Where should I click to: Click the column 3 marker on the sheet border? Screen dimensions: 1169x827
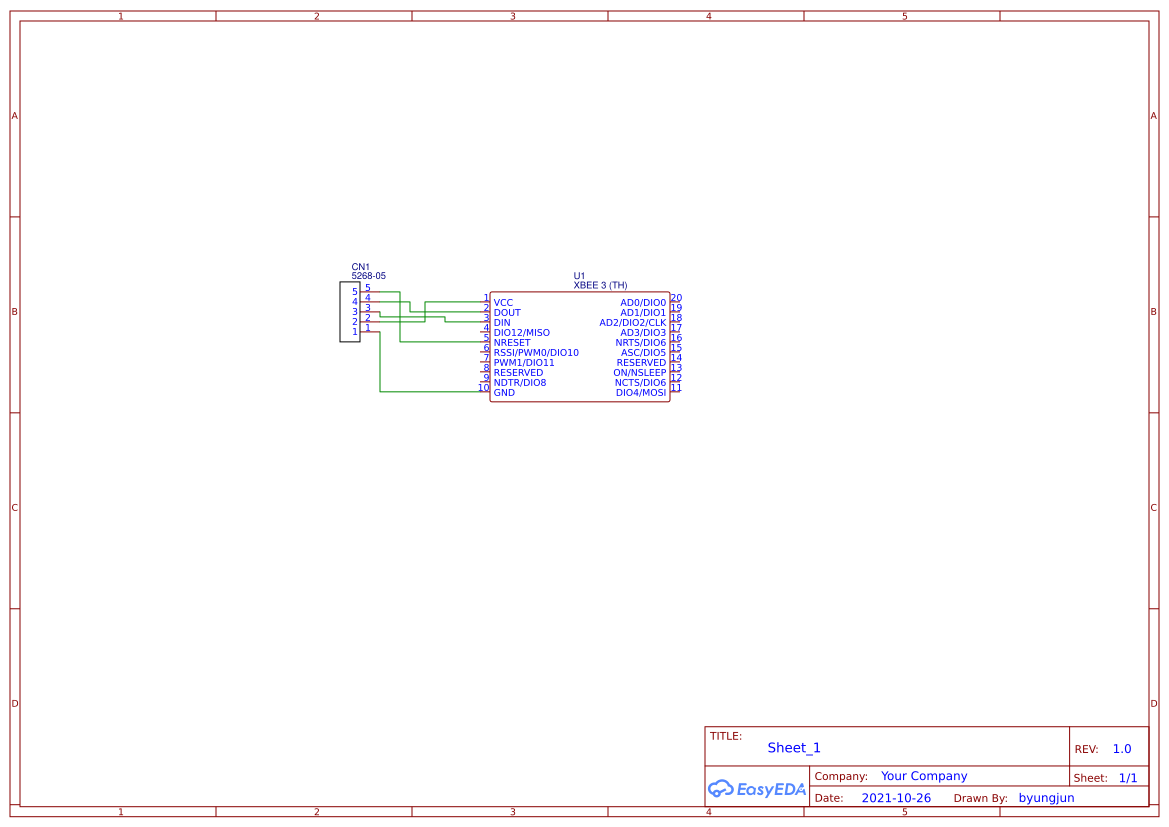point(511,15)
